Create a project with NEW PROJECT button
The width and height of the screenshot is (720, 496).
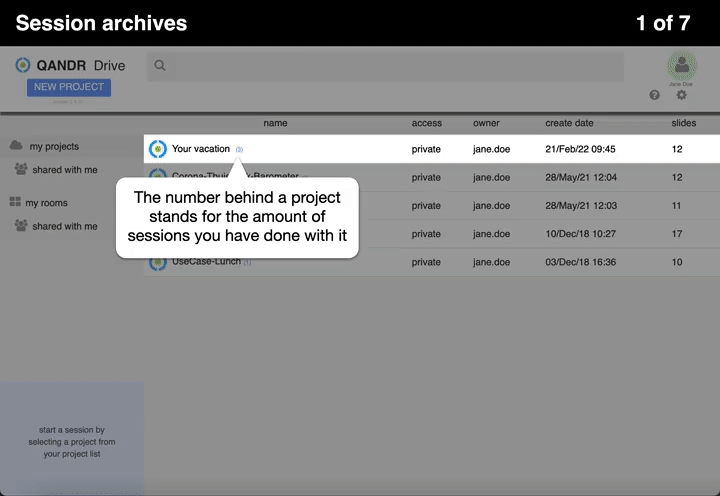pyautogui.click(x=69, y=87)
